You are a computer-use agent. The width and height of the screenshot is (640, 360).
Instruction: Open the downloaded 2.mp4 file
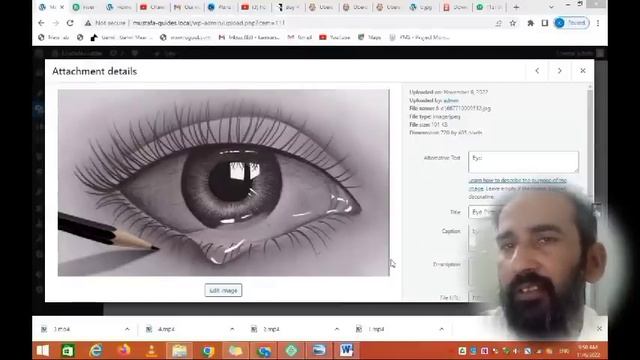point(271,329)
